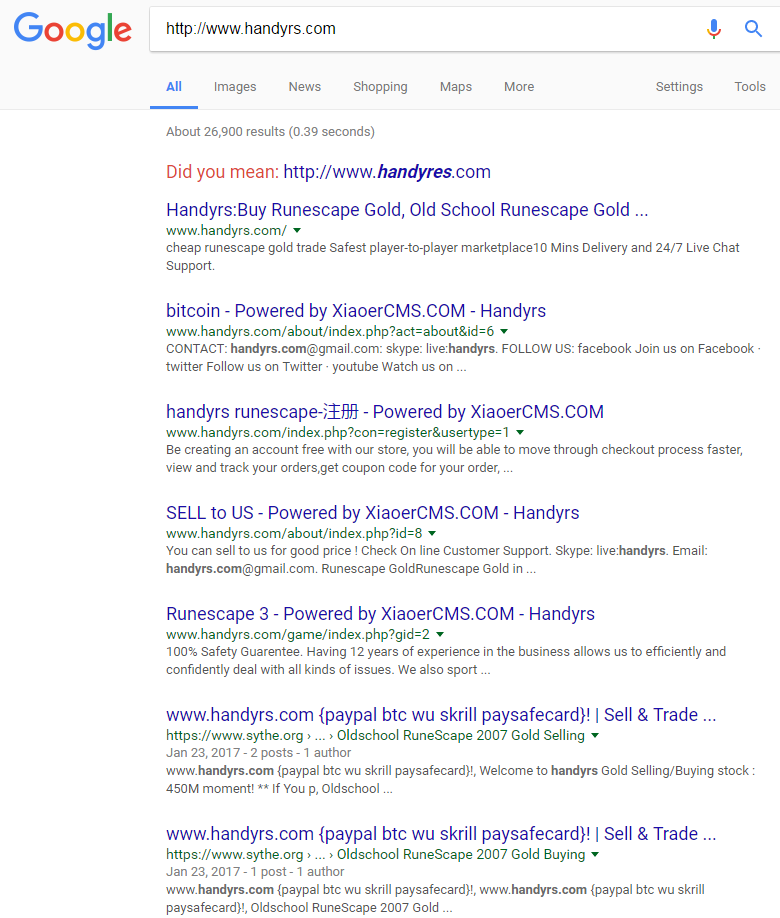Image resolution: width=780 pixels, height=918 pixels.
Task: Expand dropdown arrow after game/index.php?gid=2 URL
Action: point(440,635)
